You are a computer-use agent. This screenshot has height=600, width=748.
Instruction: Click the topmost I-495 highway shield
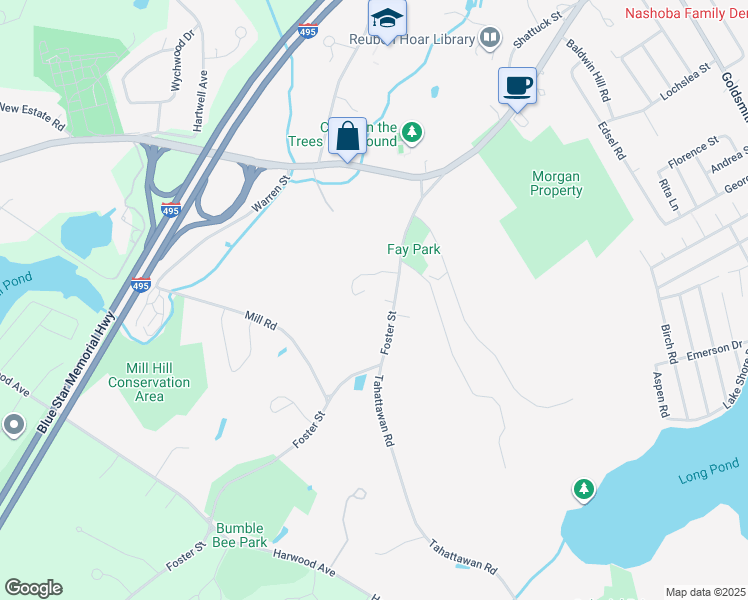tap(308, 31)
